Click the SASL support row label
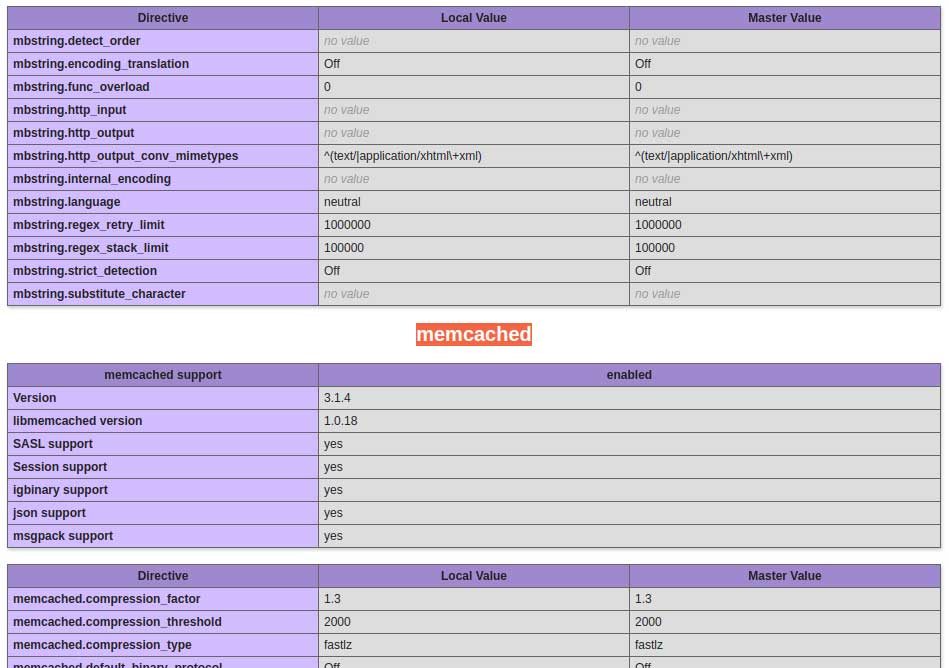This screenshot has width=949, height=668. pyautogui.click(x=53, y=444)
